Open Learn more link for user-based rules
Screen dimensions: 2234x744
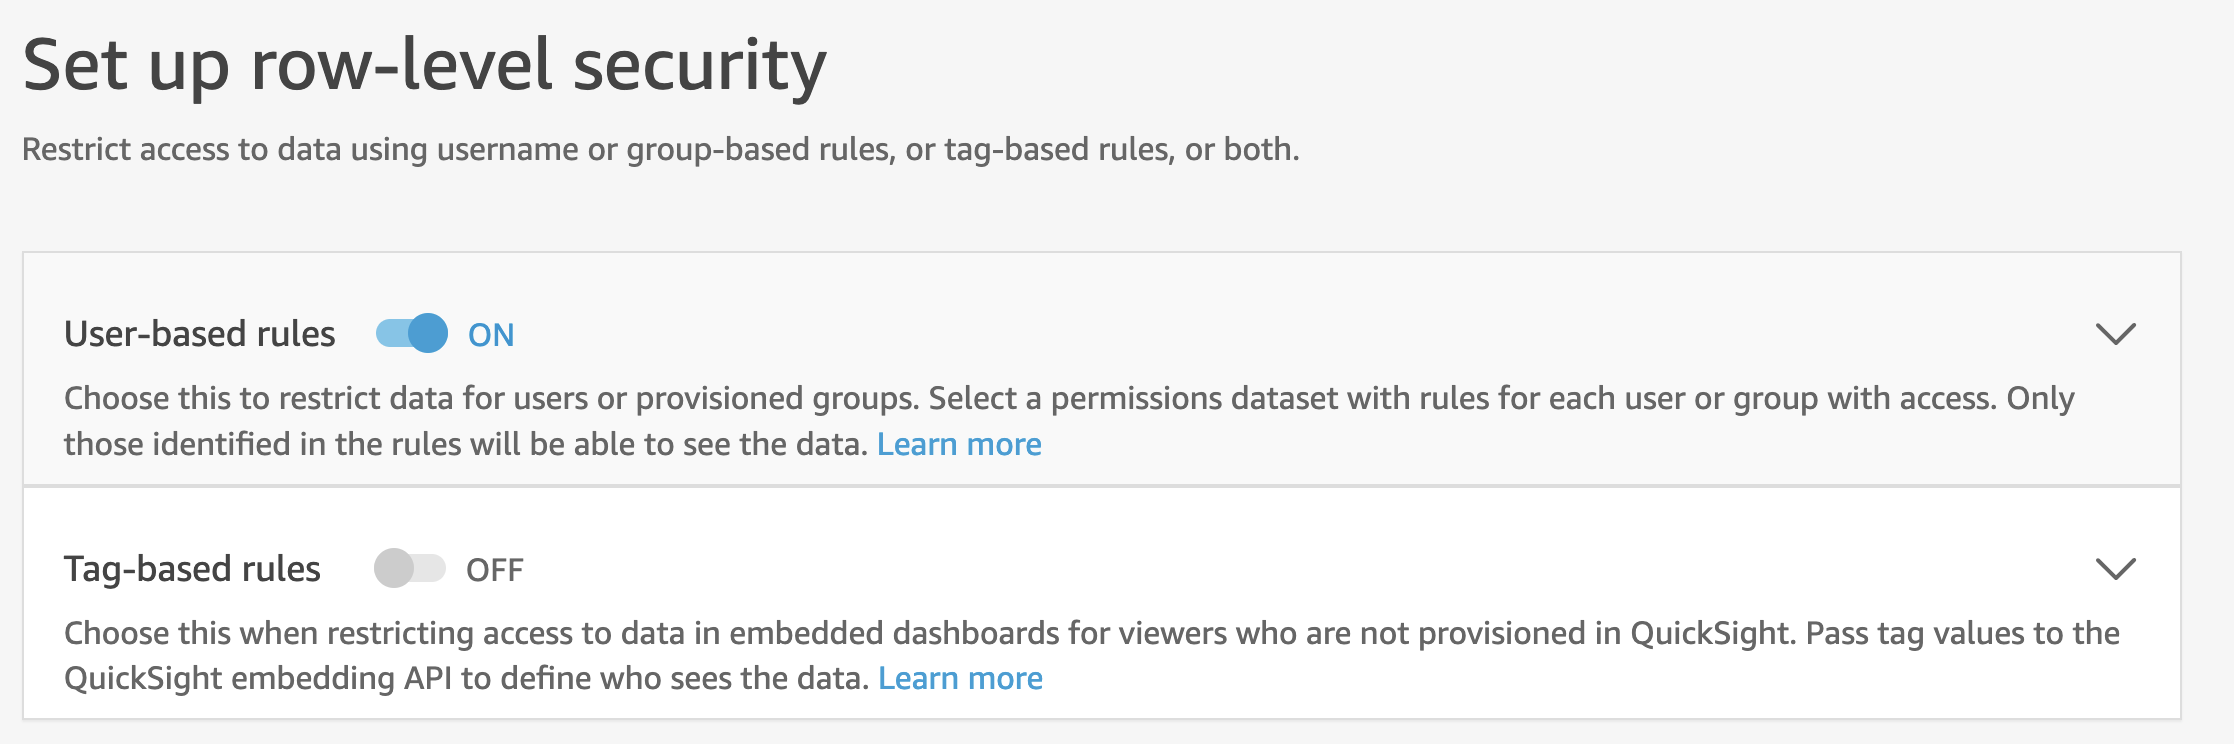(x=959, y=444)
